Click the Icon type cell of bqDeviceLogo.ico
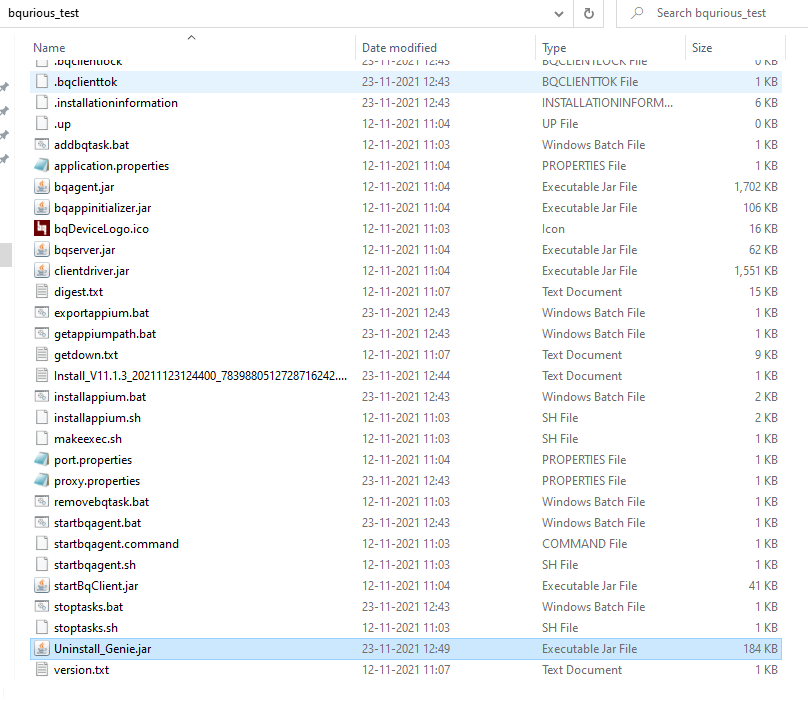Screen dimensions: 808x702 553,229
